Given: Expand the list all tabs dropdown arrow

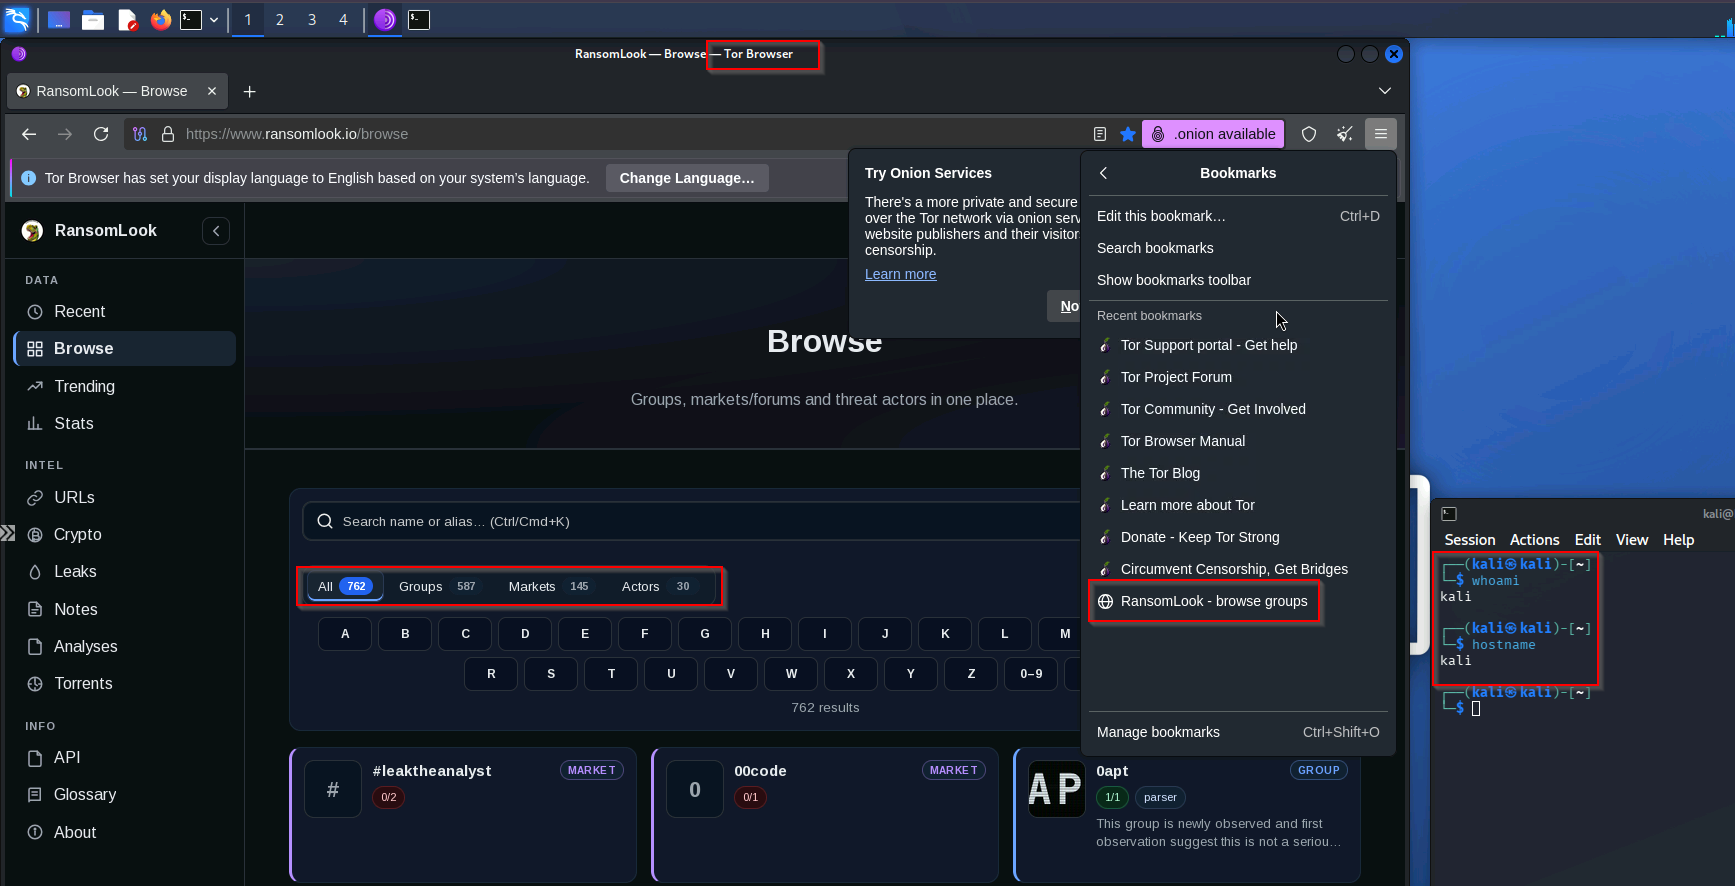Looking at the screenshot, I should pyautogui.click(x=1385, y=91).
